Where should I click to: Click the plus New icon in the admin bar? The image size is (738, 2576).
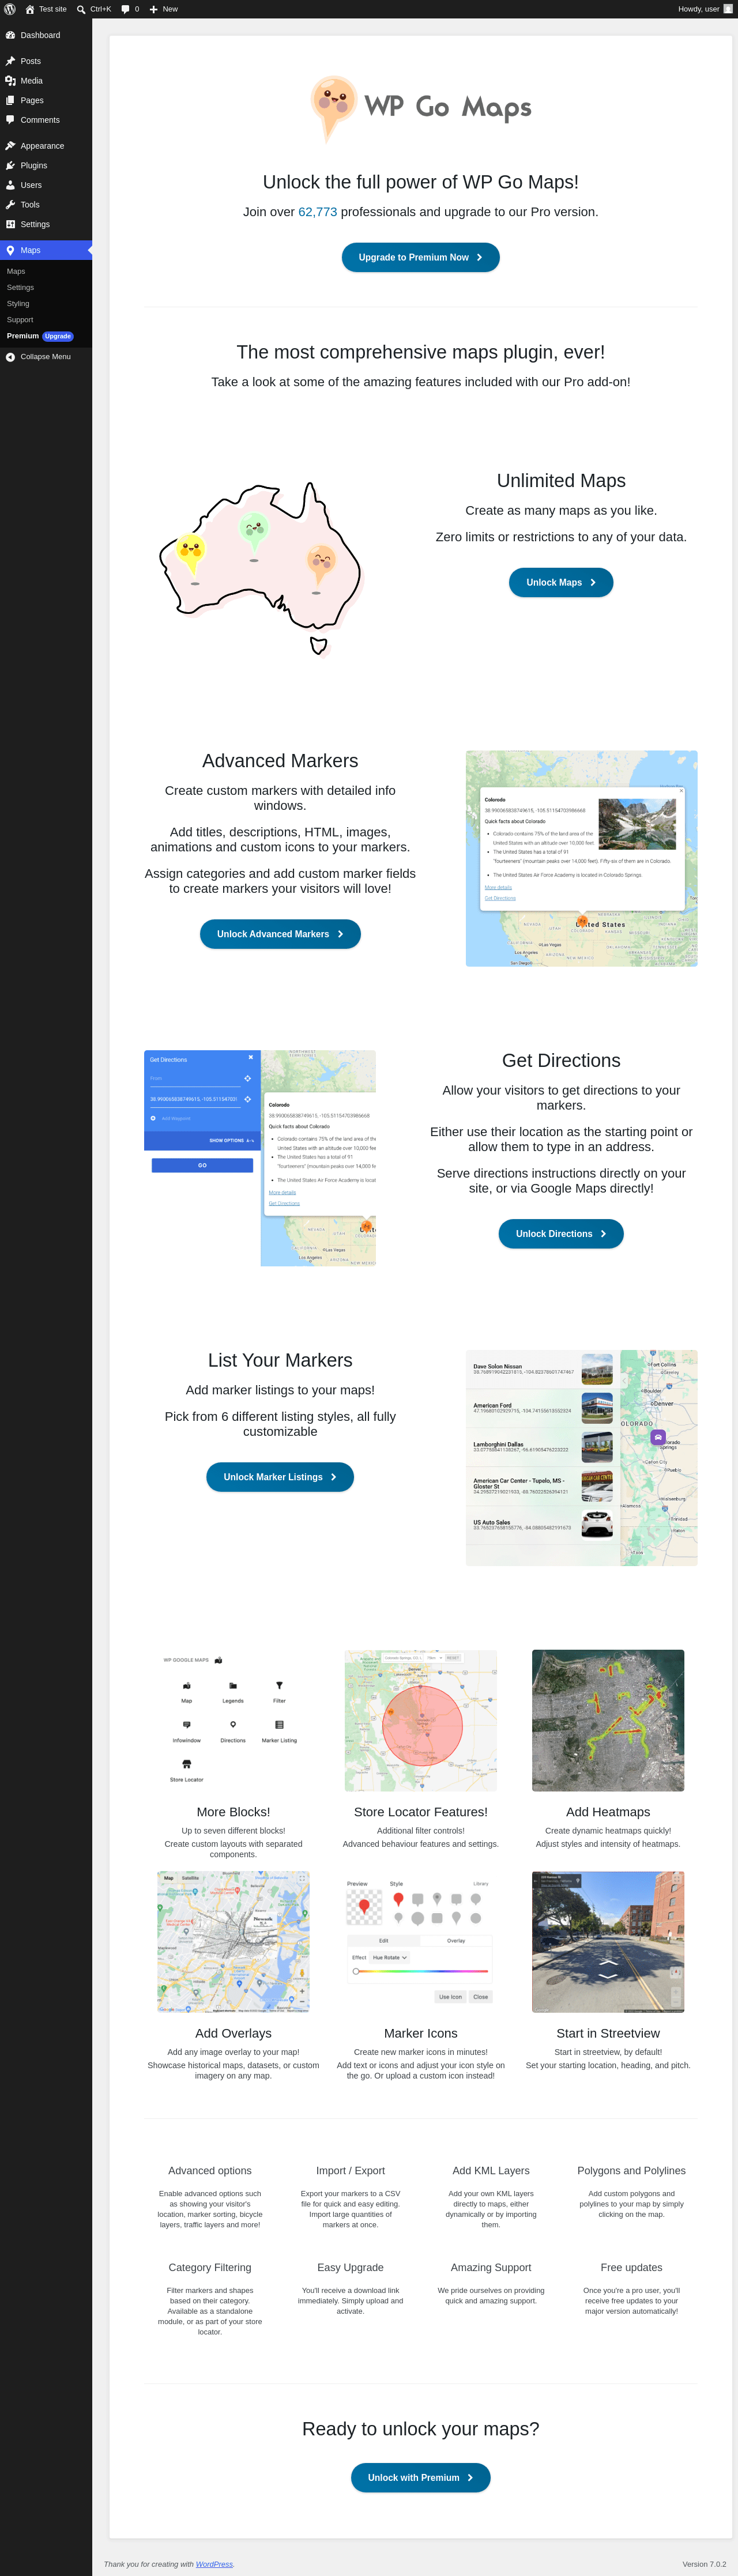coord(153,9)
